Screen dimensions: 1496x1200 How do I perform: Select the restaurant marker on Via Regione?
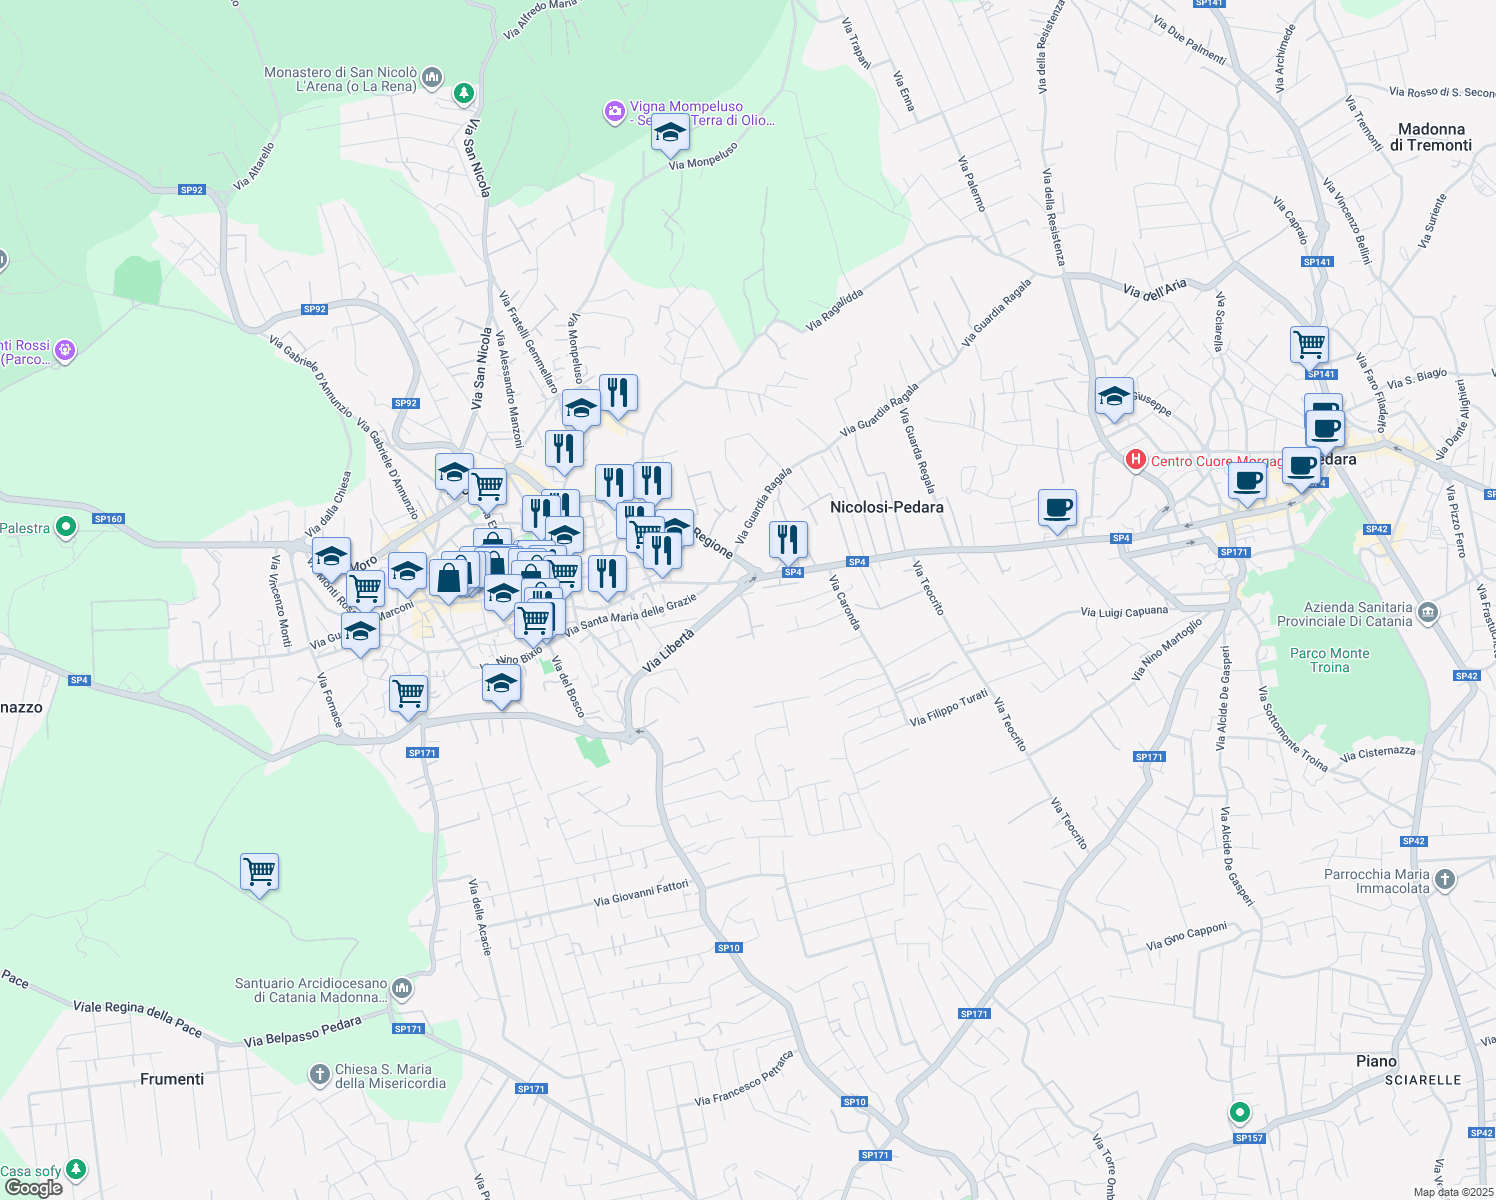click(x=789, y=538)
